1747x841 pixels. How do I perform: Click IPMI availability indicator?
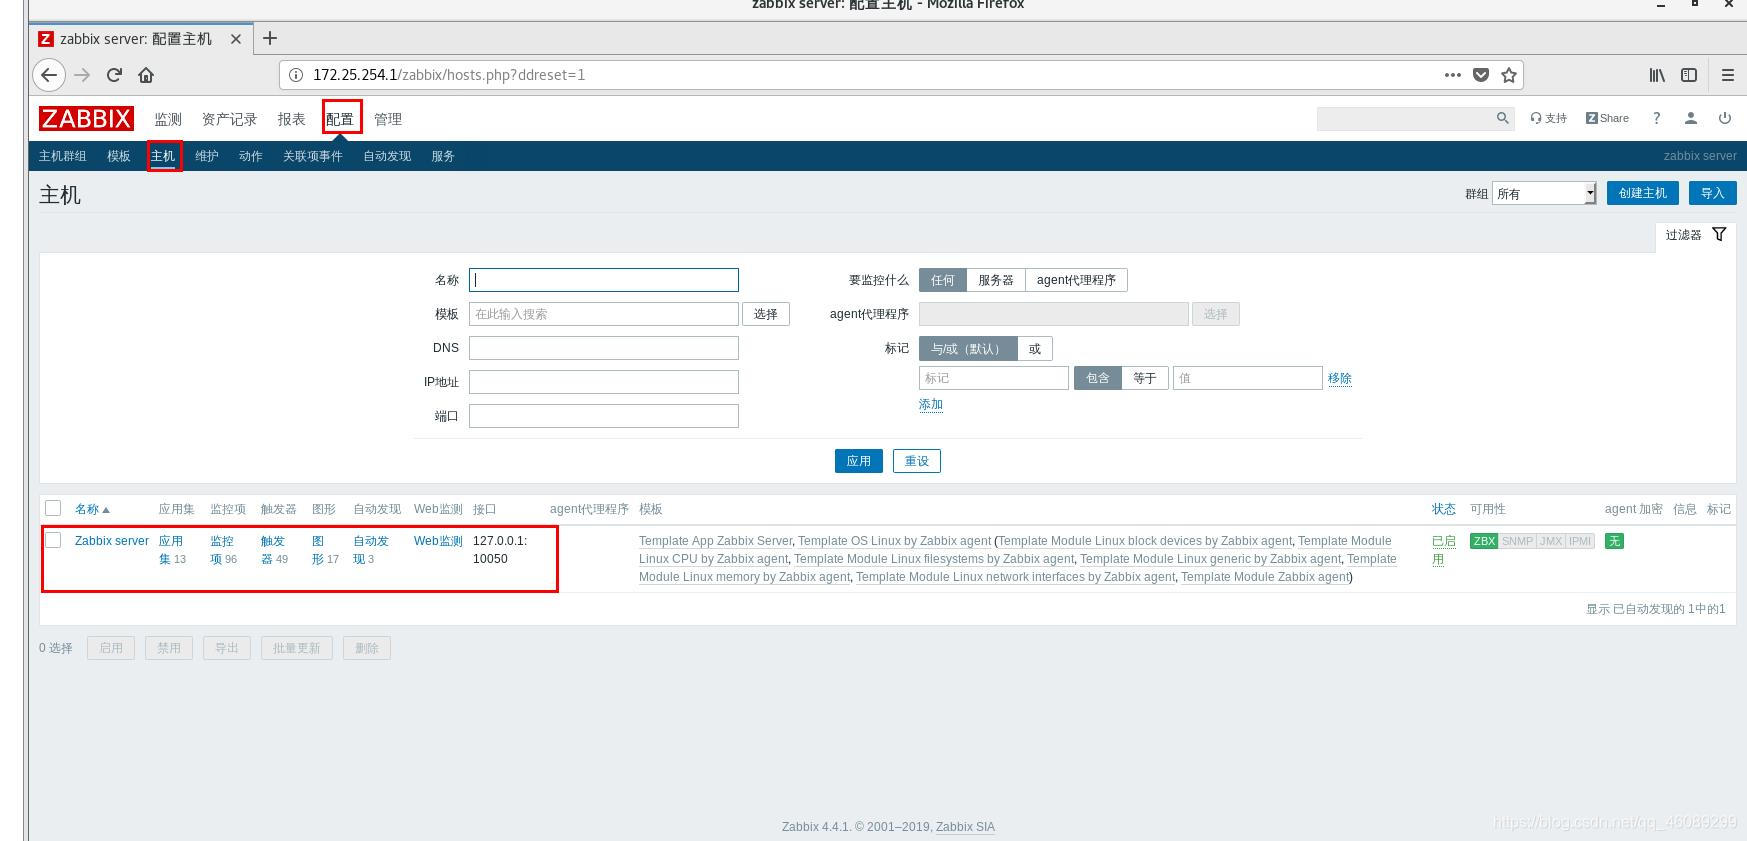click(x=1580, y=541)
